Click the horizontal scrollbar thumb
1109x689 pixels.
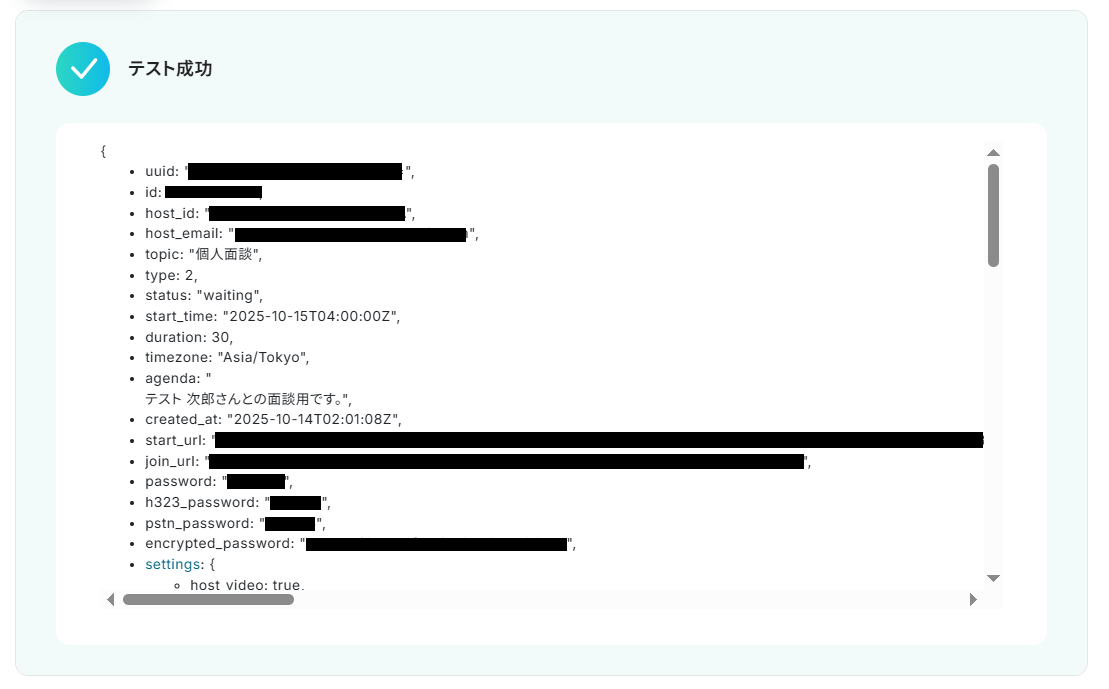(208, 599)
